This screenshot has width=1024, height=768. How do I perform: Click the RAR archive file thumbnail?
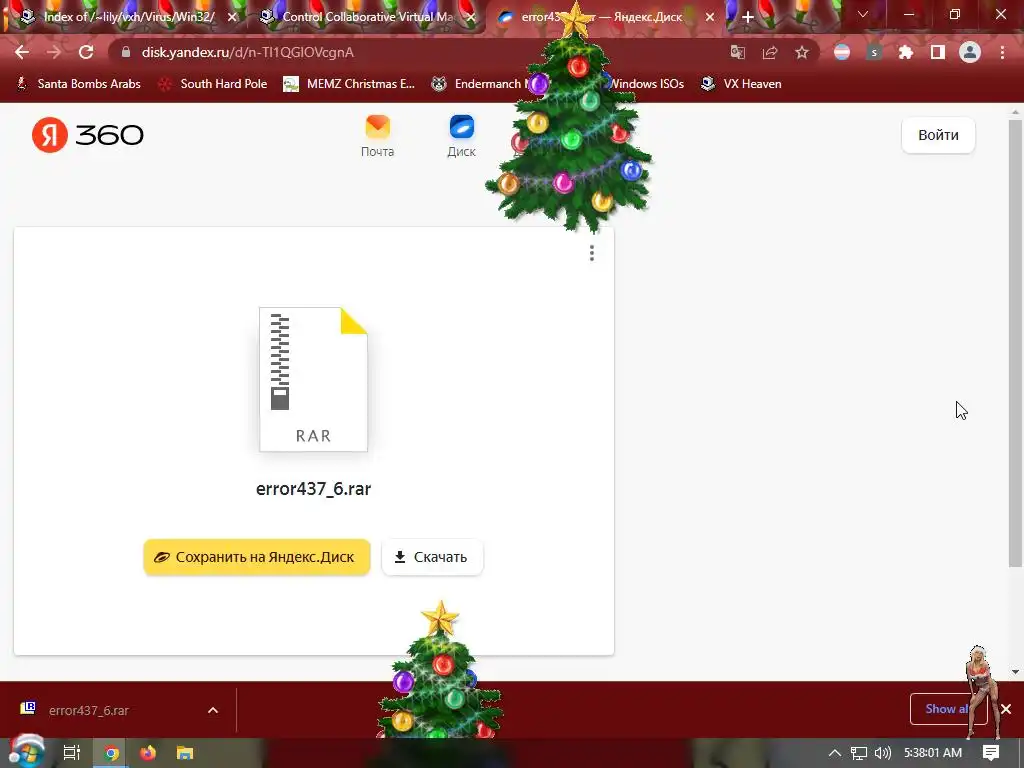pos(313,379)
